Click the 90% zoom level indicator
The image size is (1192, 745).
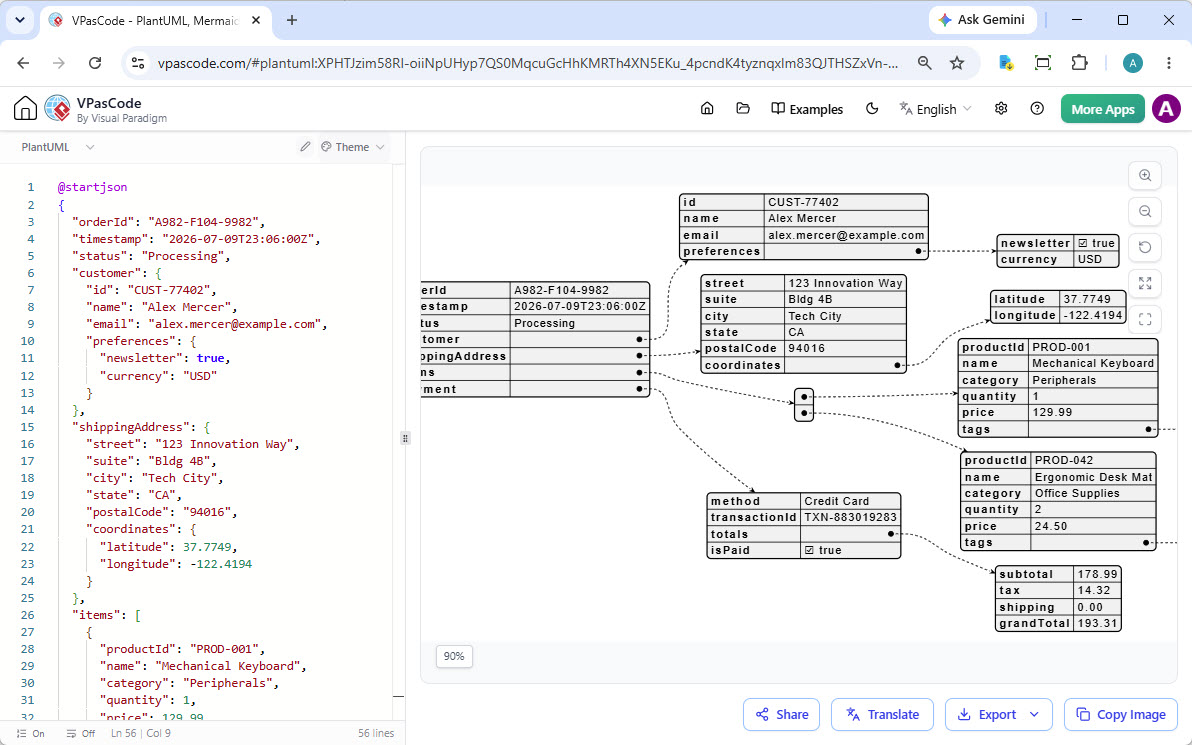(x=454, y=656)
